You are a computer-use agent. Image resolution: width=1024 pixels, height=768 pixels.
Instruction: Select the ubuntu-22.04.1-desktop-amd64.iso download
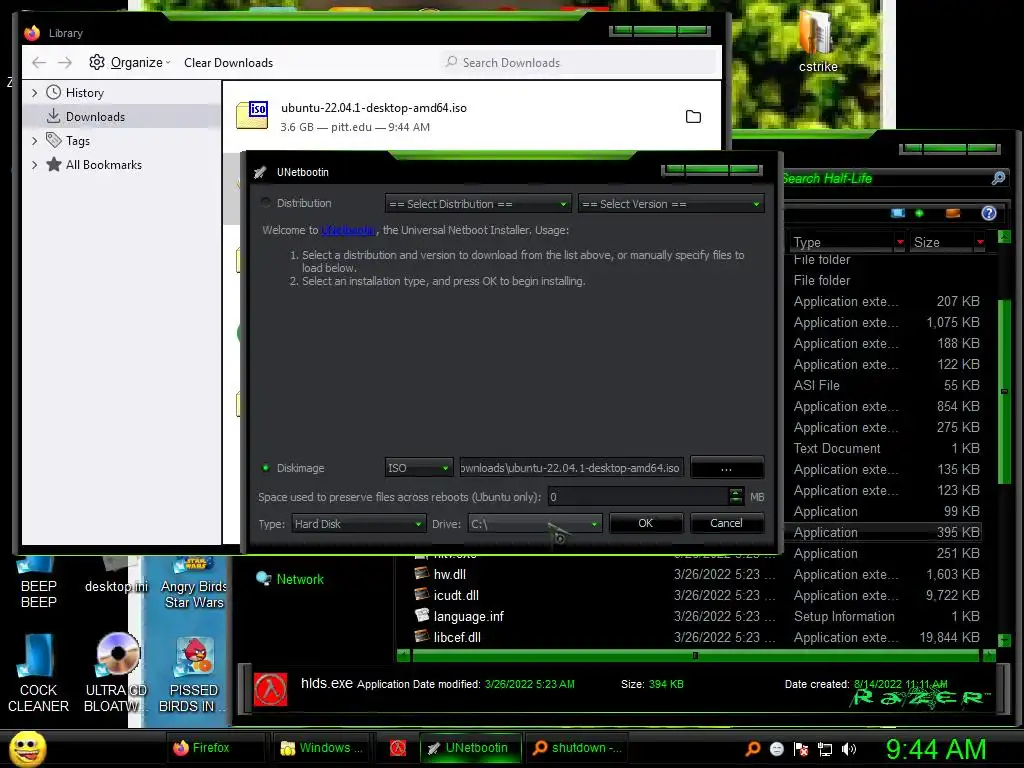[472, 116]
